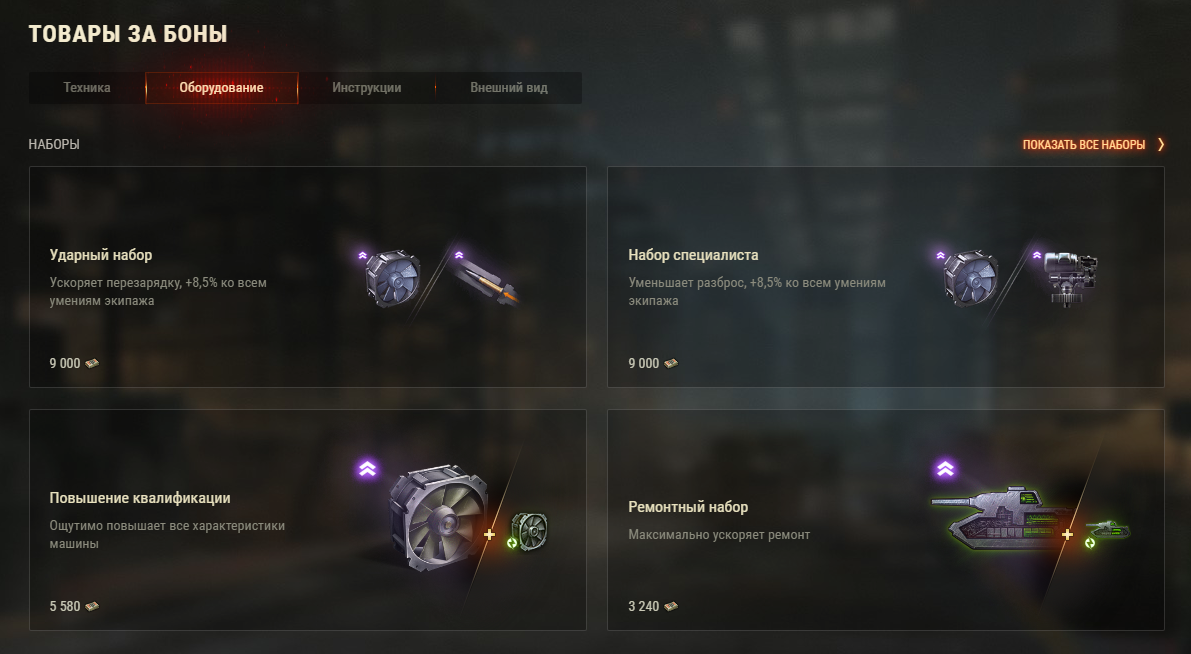Go to the Внешний вид tab
Viewport: 1191px width, 654px height.
pos(509,87)
